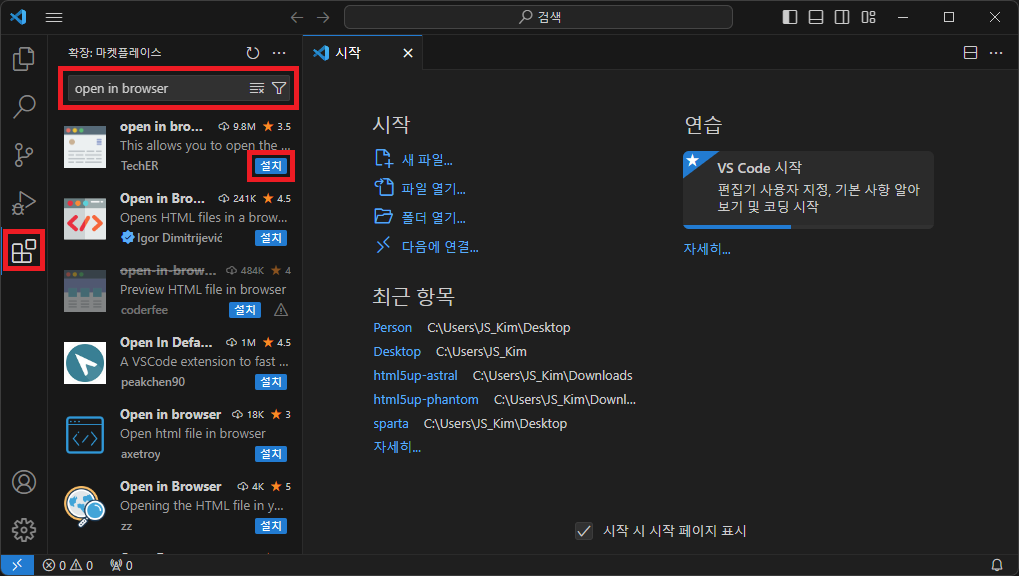The image size is (1019, 576).
Task: Click the 새 파일... link
Action: pos(426,160)
